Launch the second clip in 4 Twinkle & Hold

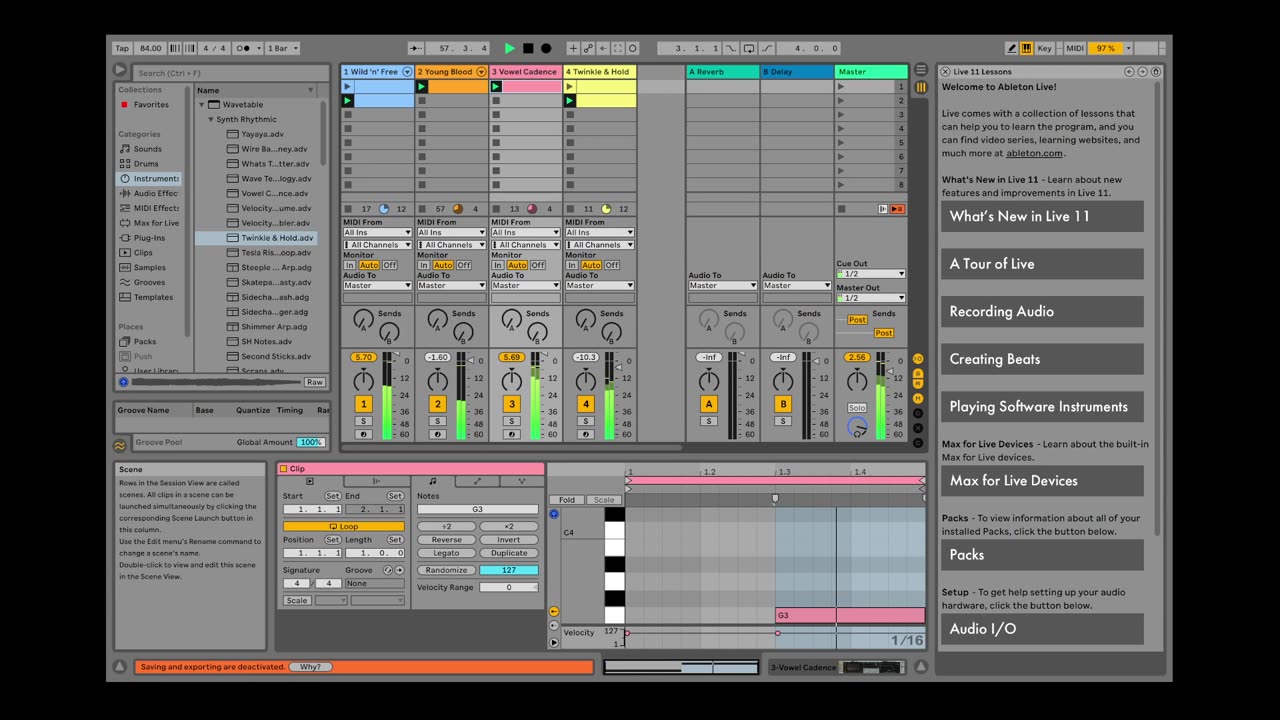570,101
